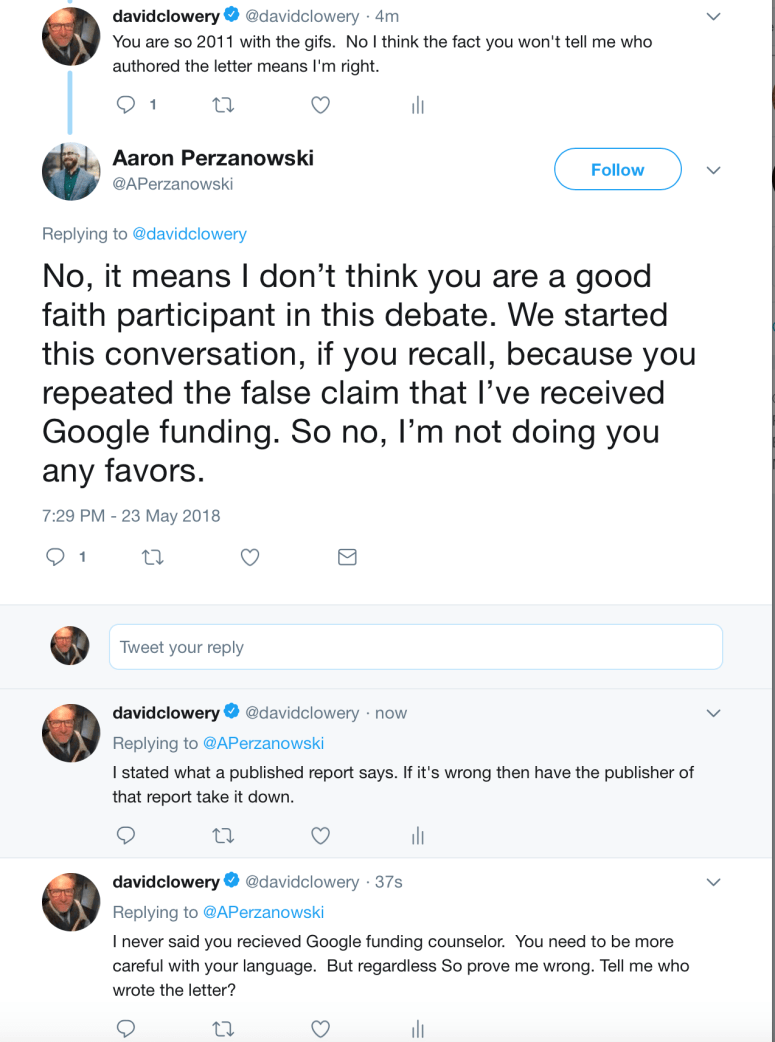Open the 'published report' reply's options chevron

click(x=713, y=713)
